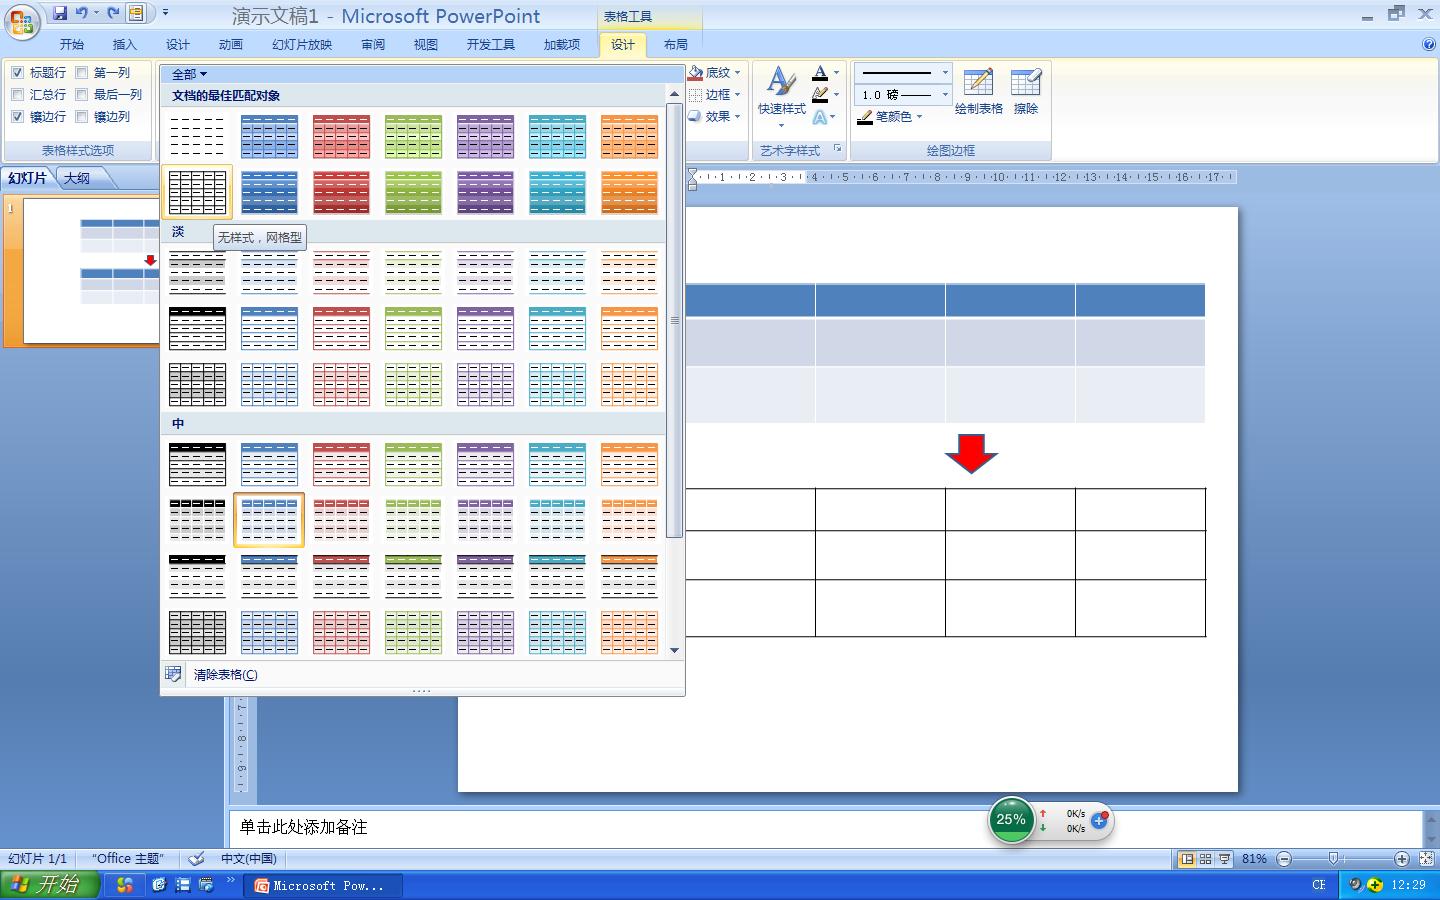Click the text outline pen icon
The image size is (1440, 900).
click(x=820, y=95)
